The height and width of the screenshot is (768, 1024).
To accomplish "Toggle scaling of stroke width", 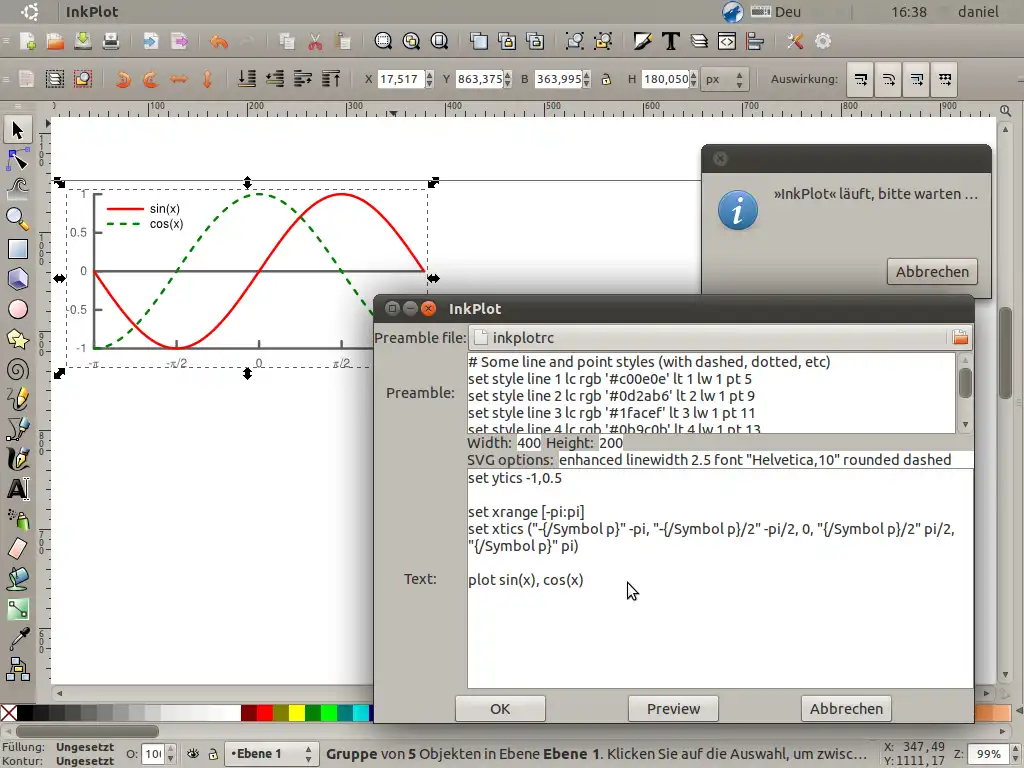I will pyautogui.click(x=861, y=80).
